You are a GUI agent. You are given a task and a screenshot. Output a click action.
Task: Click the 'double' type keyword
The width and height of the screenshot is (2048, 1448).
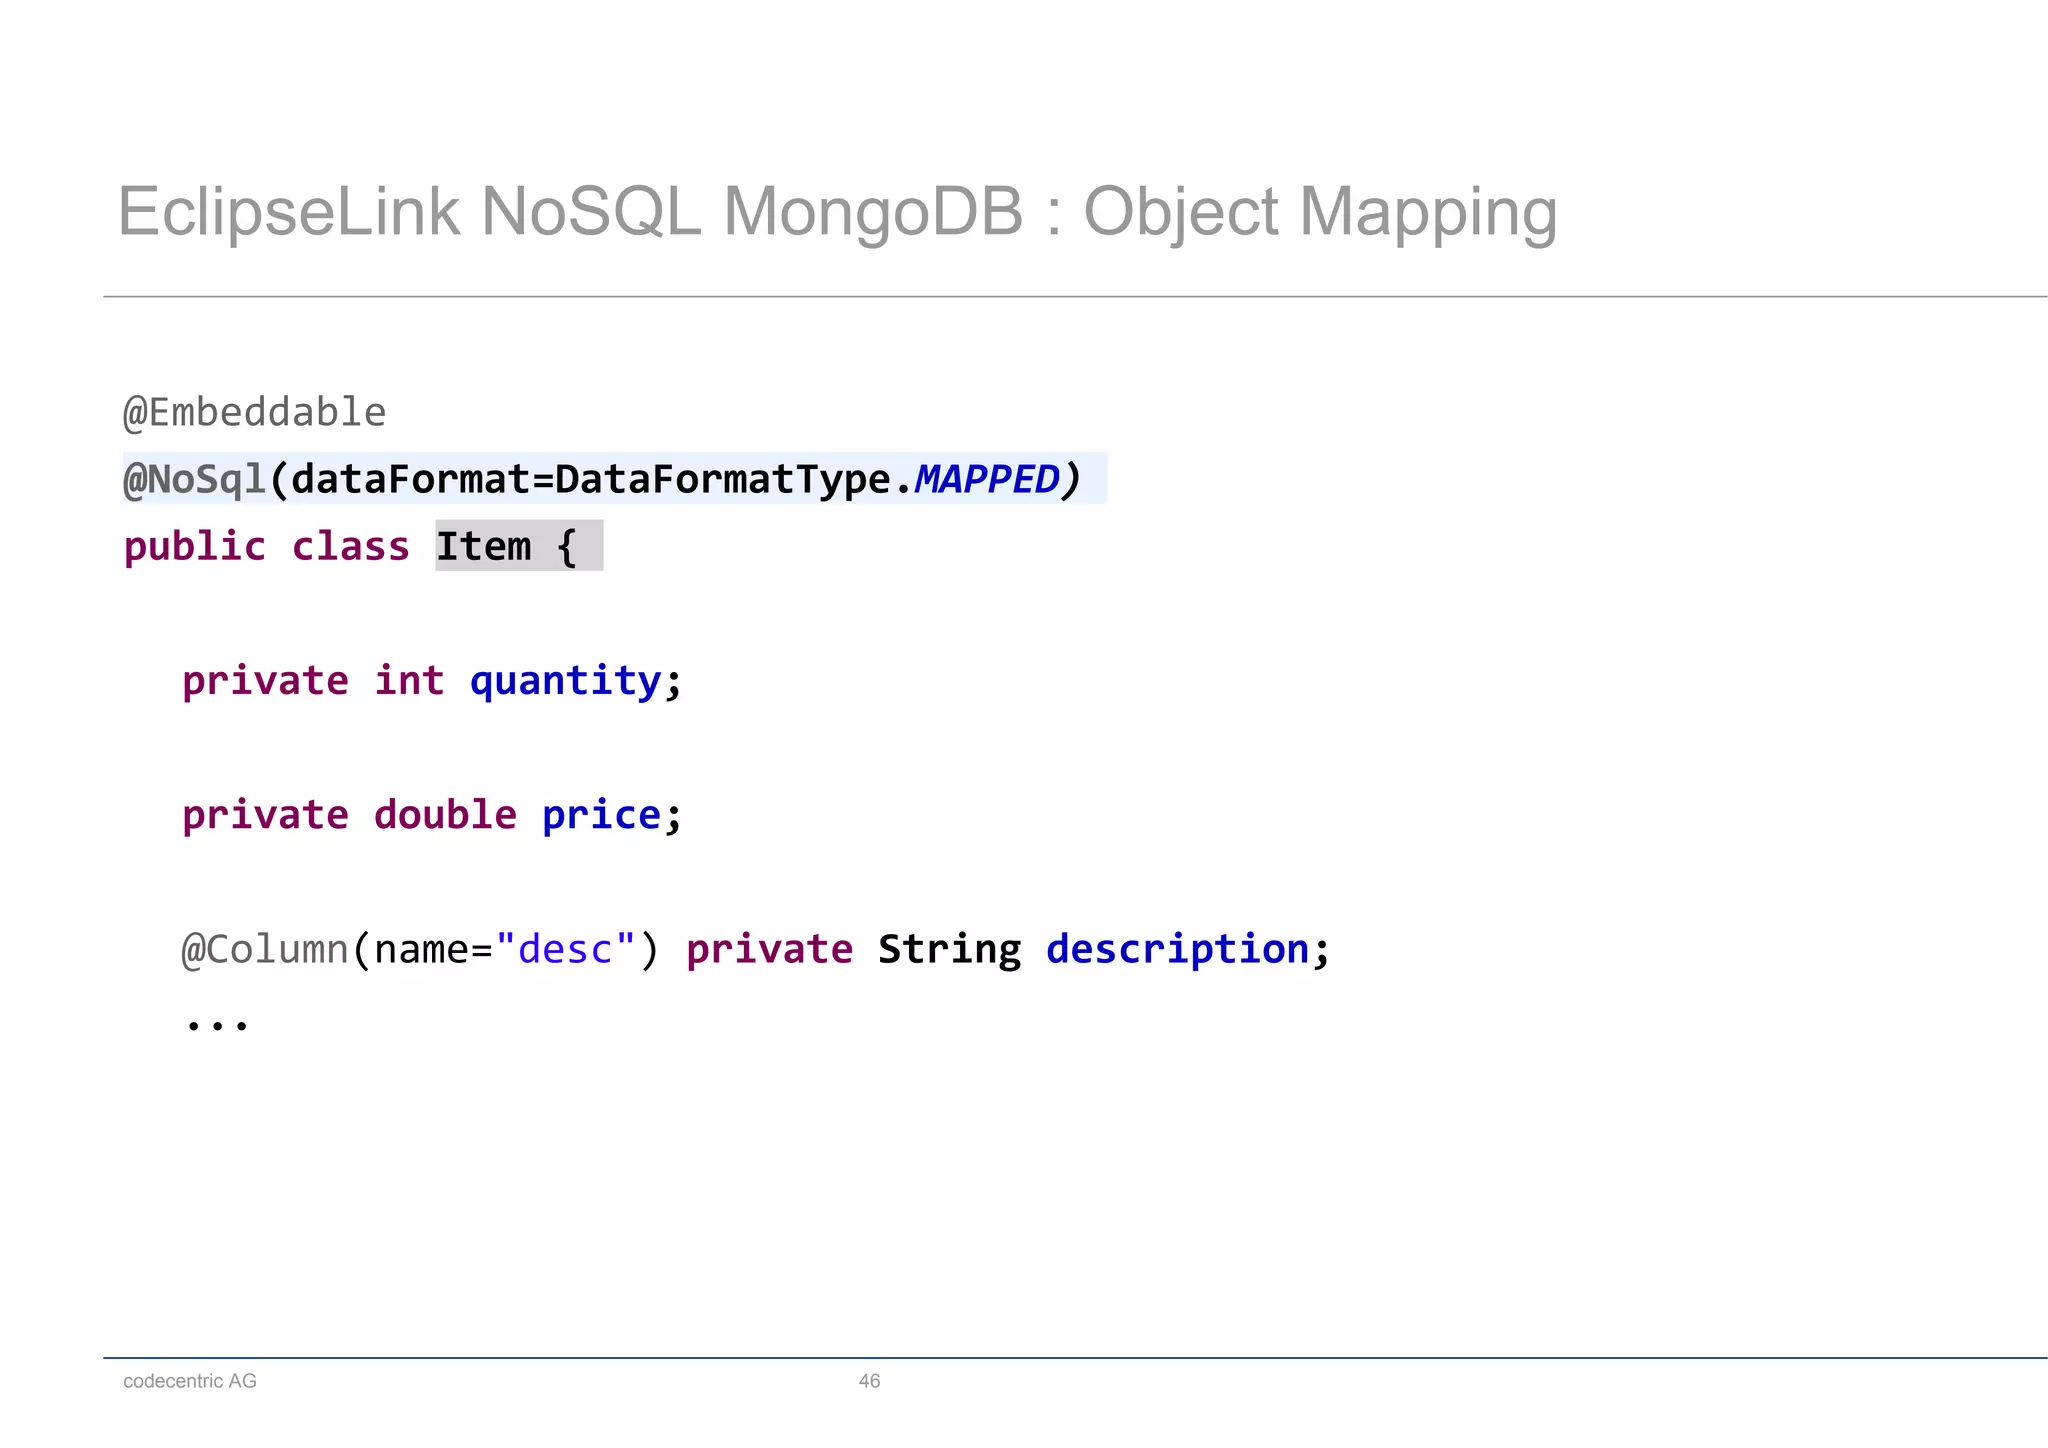[x=445, y=815]
